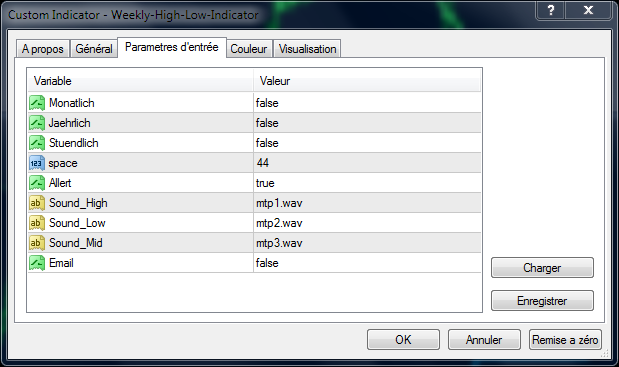The height and width of the screenshot is (367, 619).
Task: Click the Annuler button
Action: click(484, 340)
